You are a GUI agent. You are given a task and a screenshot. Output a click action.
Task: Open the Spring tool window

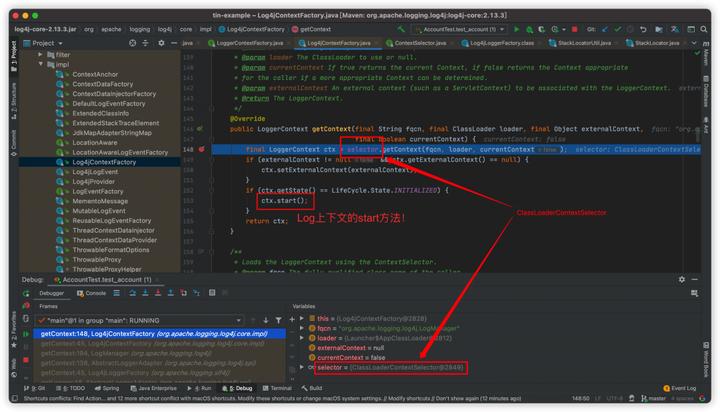[107, 388]
